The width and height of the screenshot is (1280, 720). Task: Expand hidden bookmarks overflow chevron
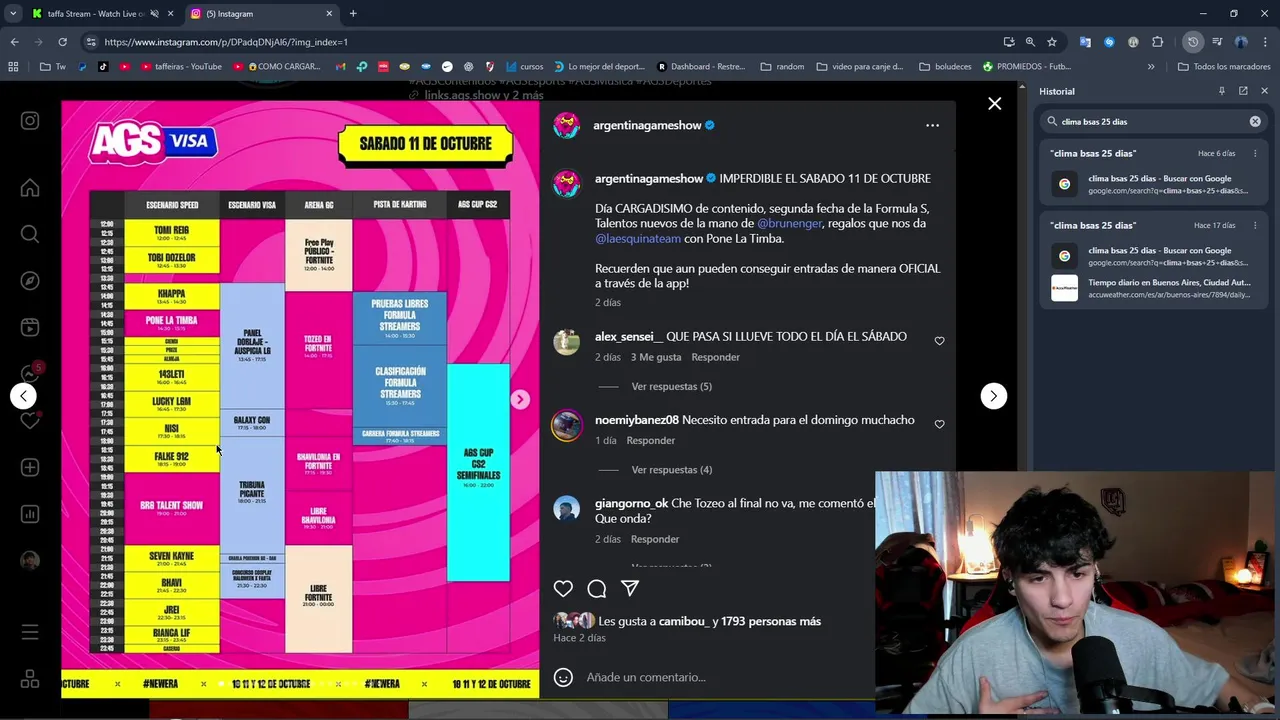click(1151, 67)
